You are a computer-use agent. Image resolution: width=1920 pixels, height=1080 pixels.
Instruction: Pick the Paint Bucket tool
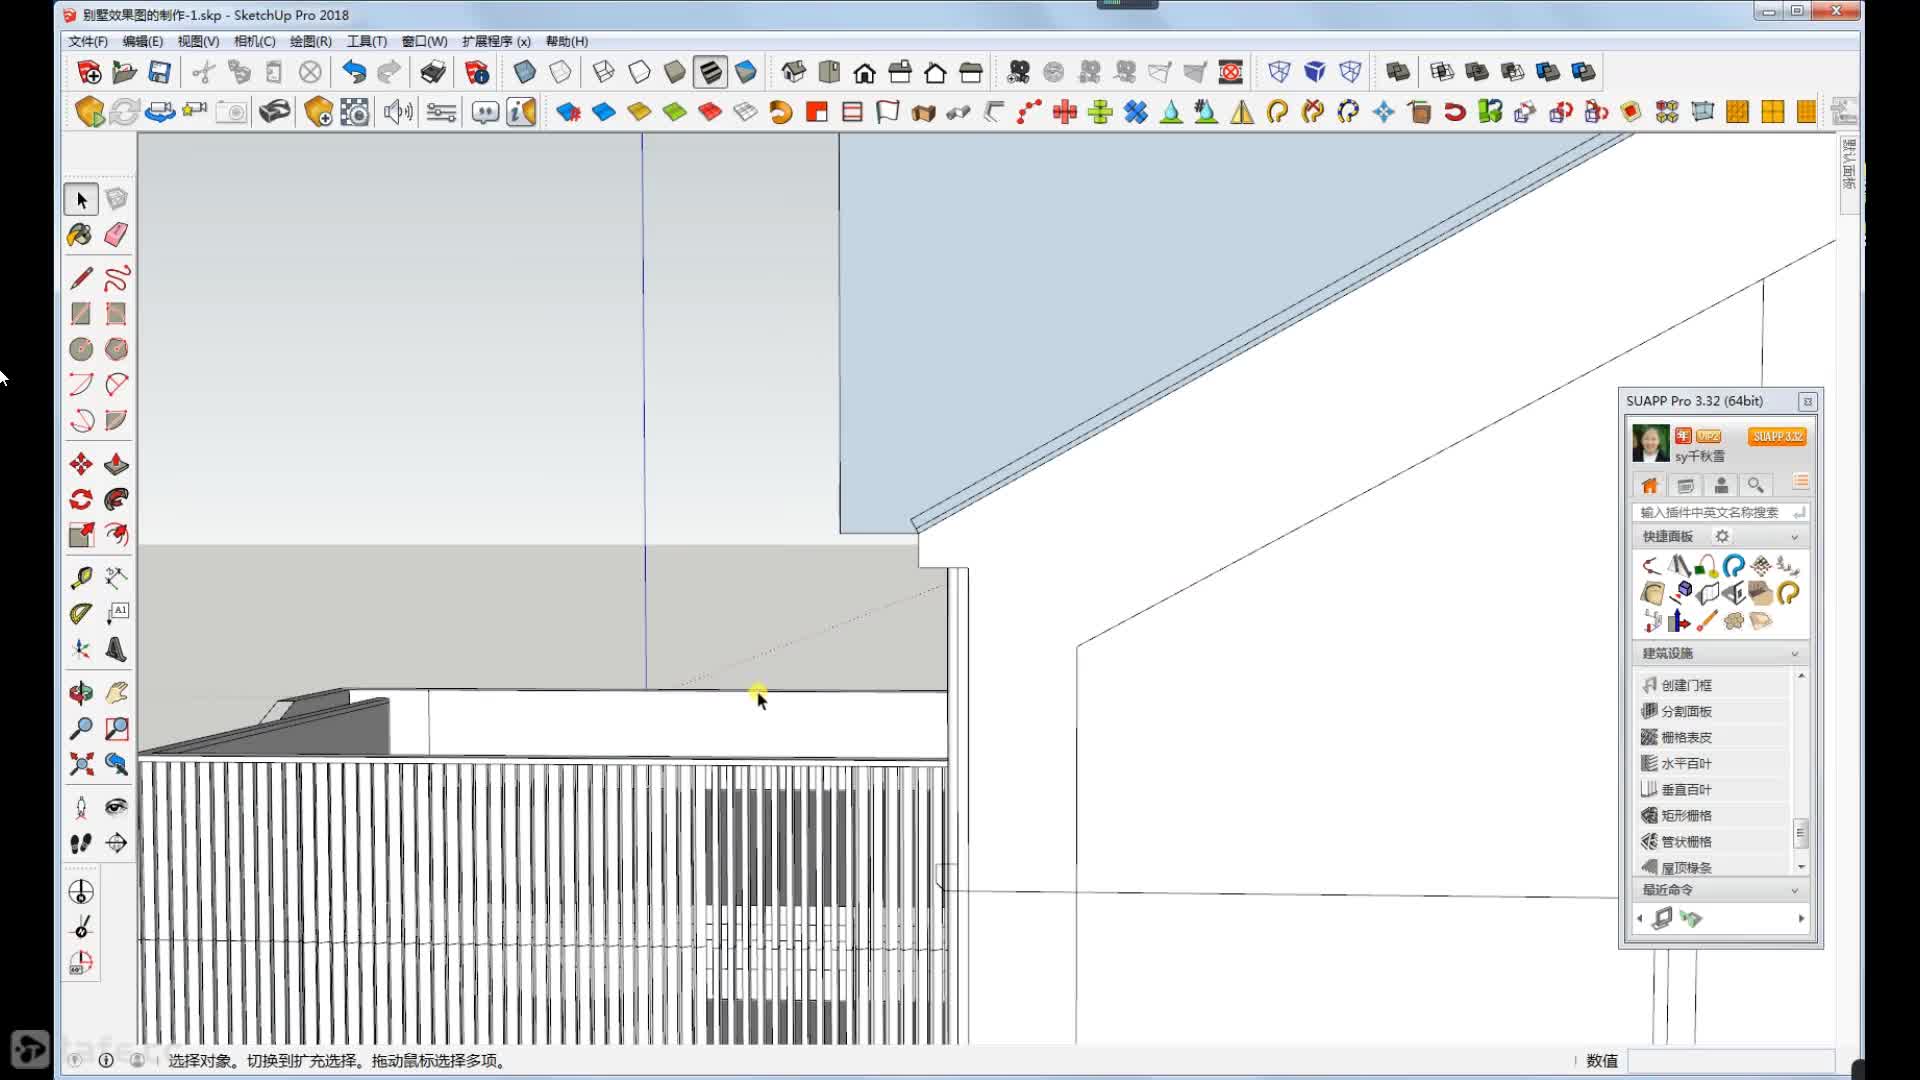[x=80, y=235]
